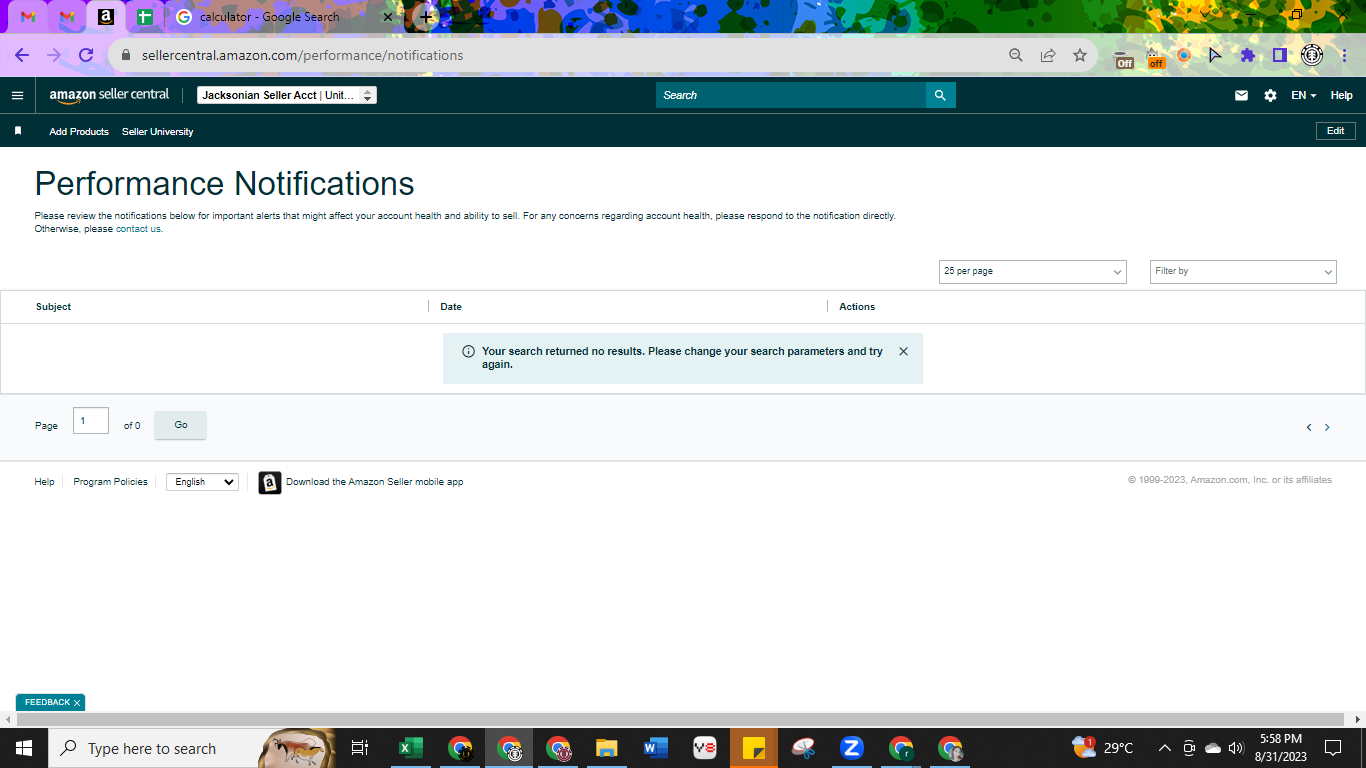Image resolution: width=1366 pixels, height=768 pixels.
Task: Click the search magnifier button
Action: 940,95
